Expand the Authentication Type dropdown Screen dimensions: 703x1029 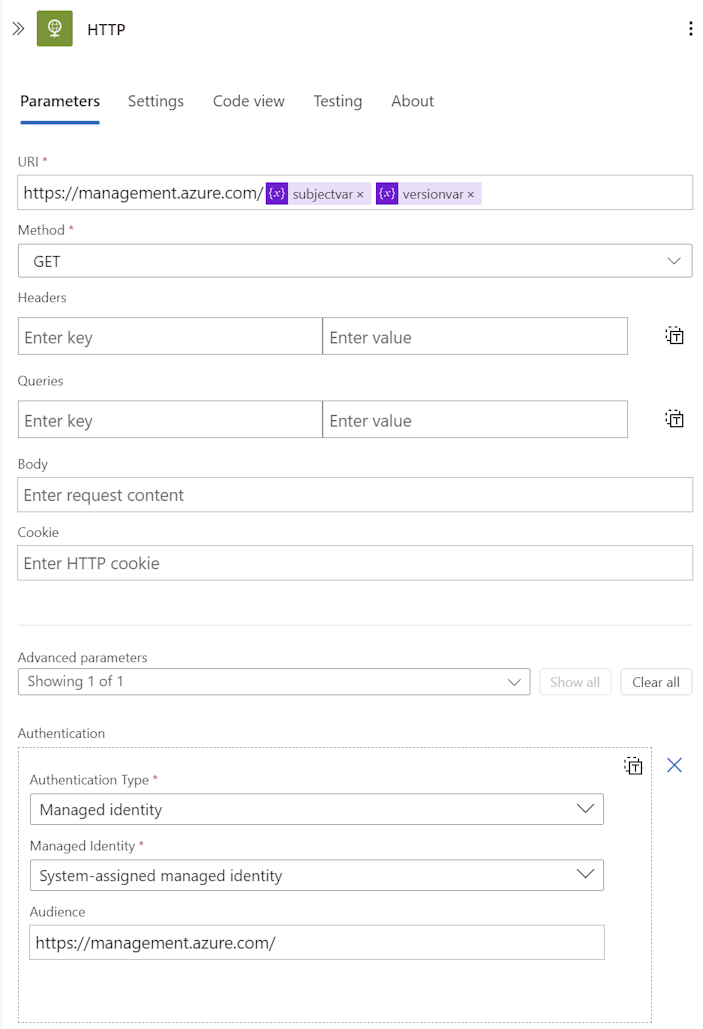(316, 809)
